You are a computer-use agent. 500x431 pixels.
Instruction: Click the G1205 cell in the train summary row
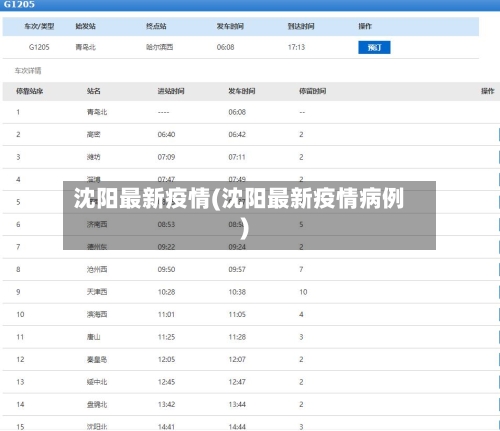point(39,47)
